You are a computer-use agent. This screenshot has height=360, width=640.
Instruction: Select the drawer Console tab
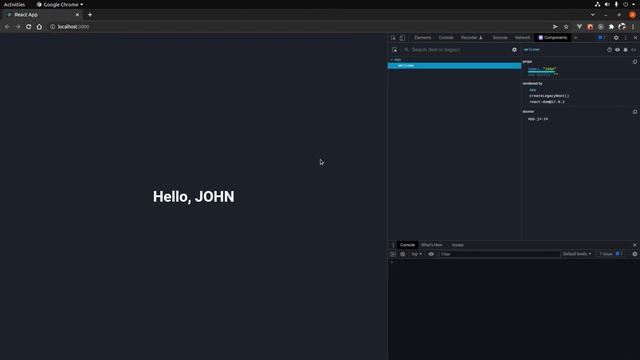pos(407,245)
